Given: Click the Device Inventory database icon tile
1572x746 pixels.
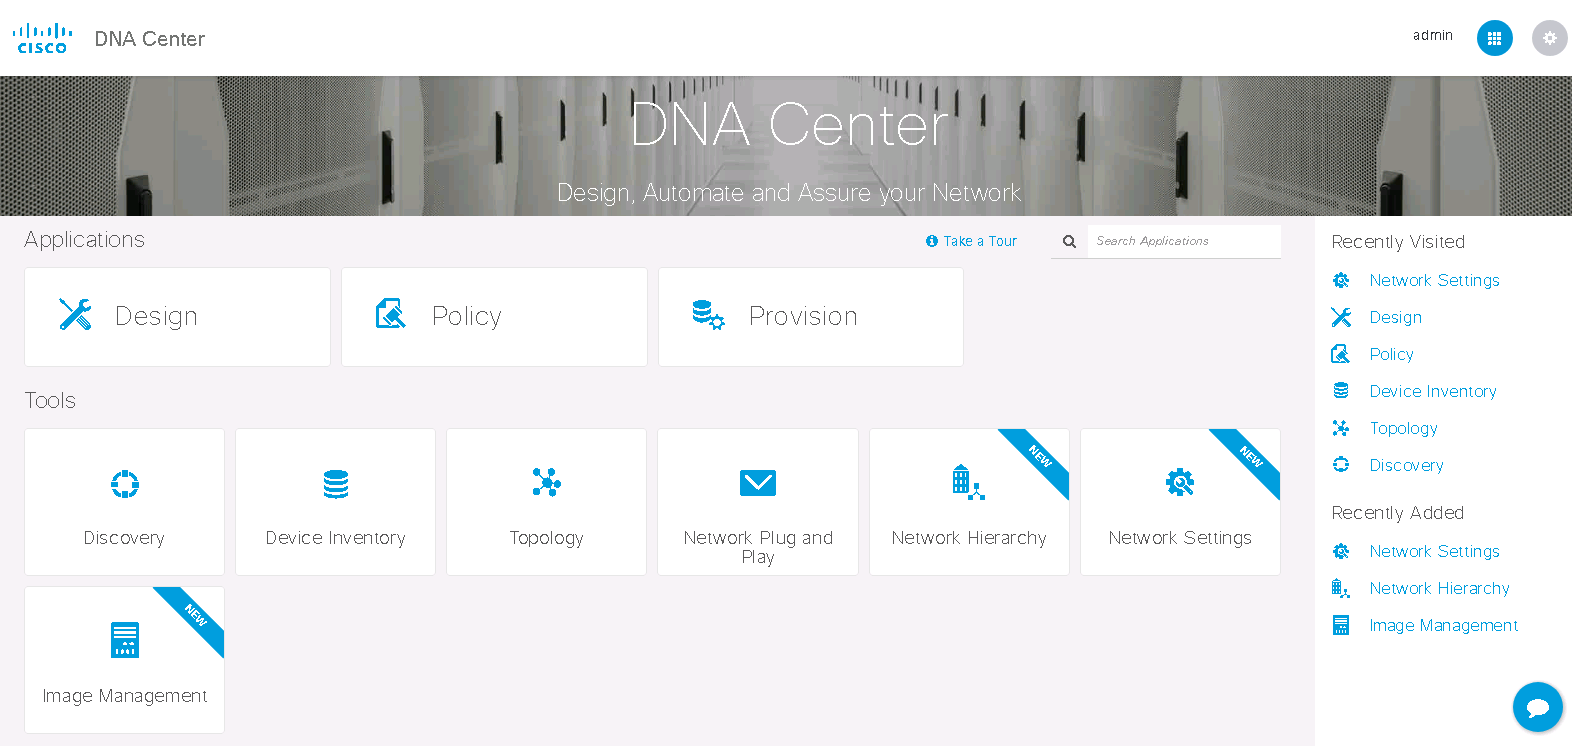Looking at the screenshot, I should (336, 484).
